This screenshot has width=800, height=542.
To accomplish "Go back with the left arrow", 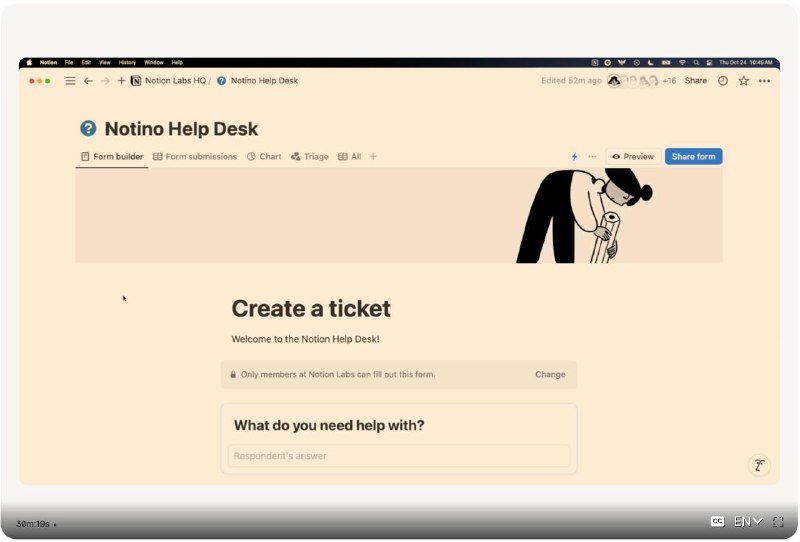I will click(88, 81).
